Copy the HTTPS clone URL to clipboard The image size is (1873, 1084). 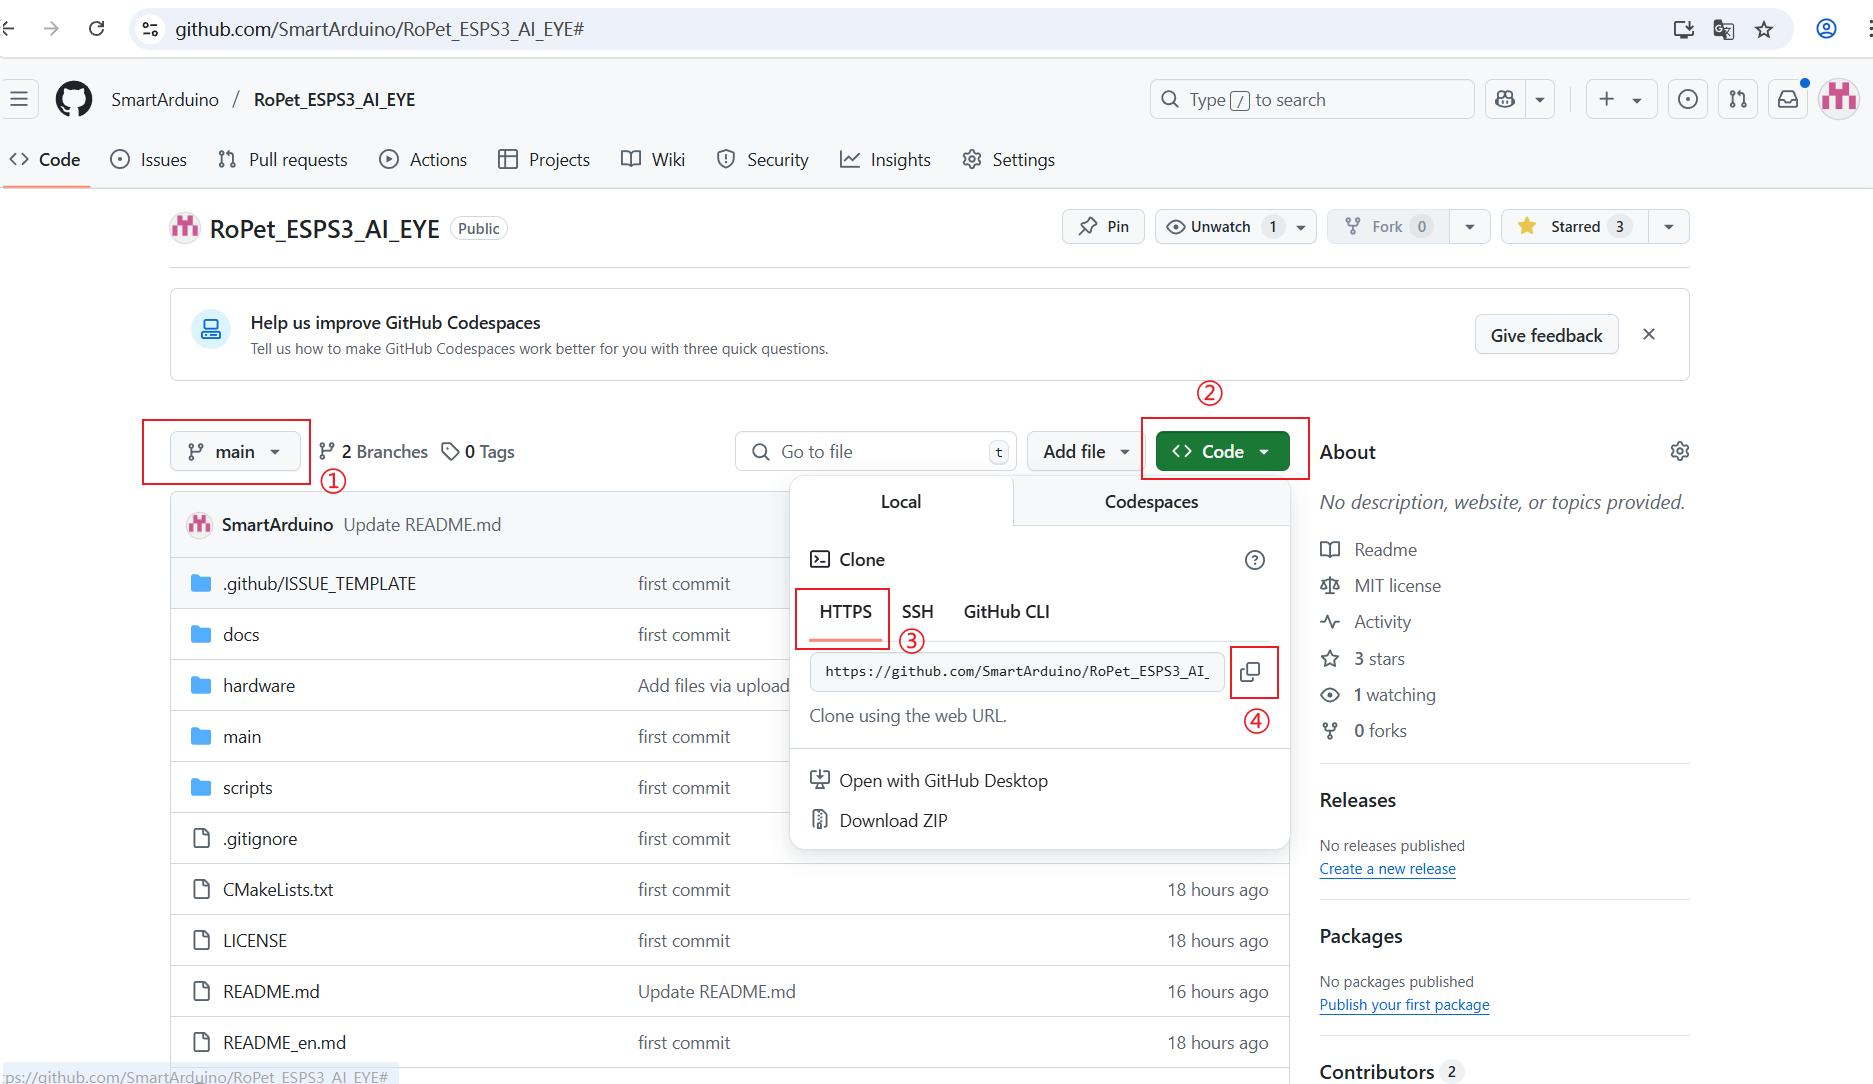(x=1250, y=672)
